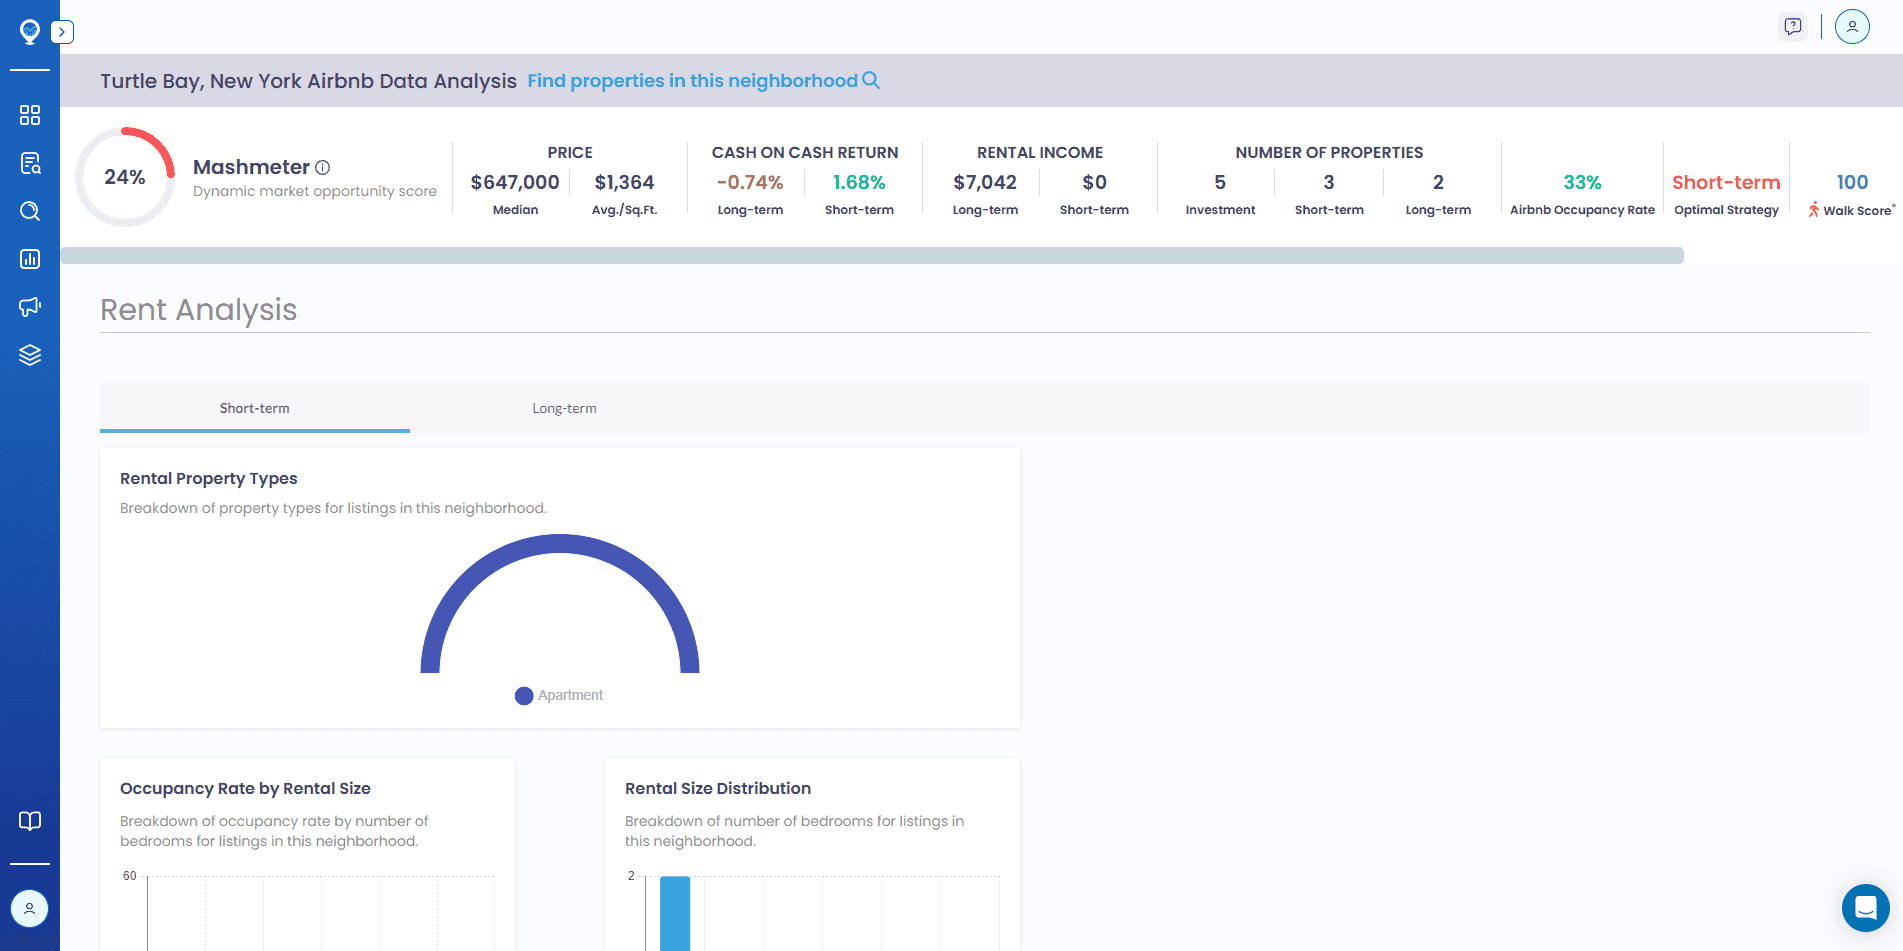Click the 100 Walk Score value
Viewport: 1903px width, 951px height.
[1852, 182]
